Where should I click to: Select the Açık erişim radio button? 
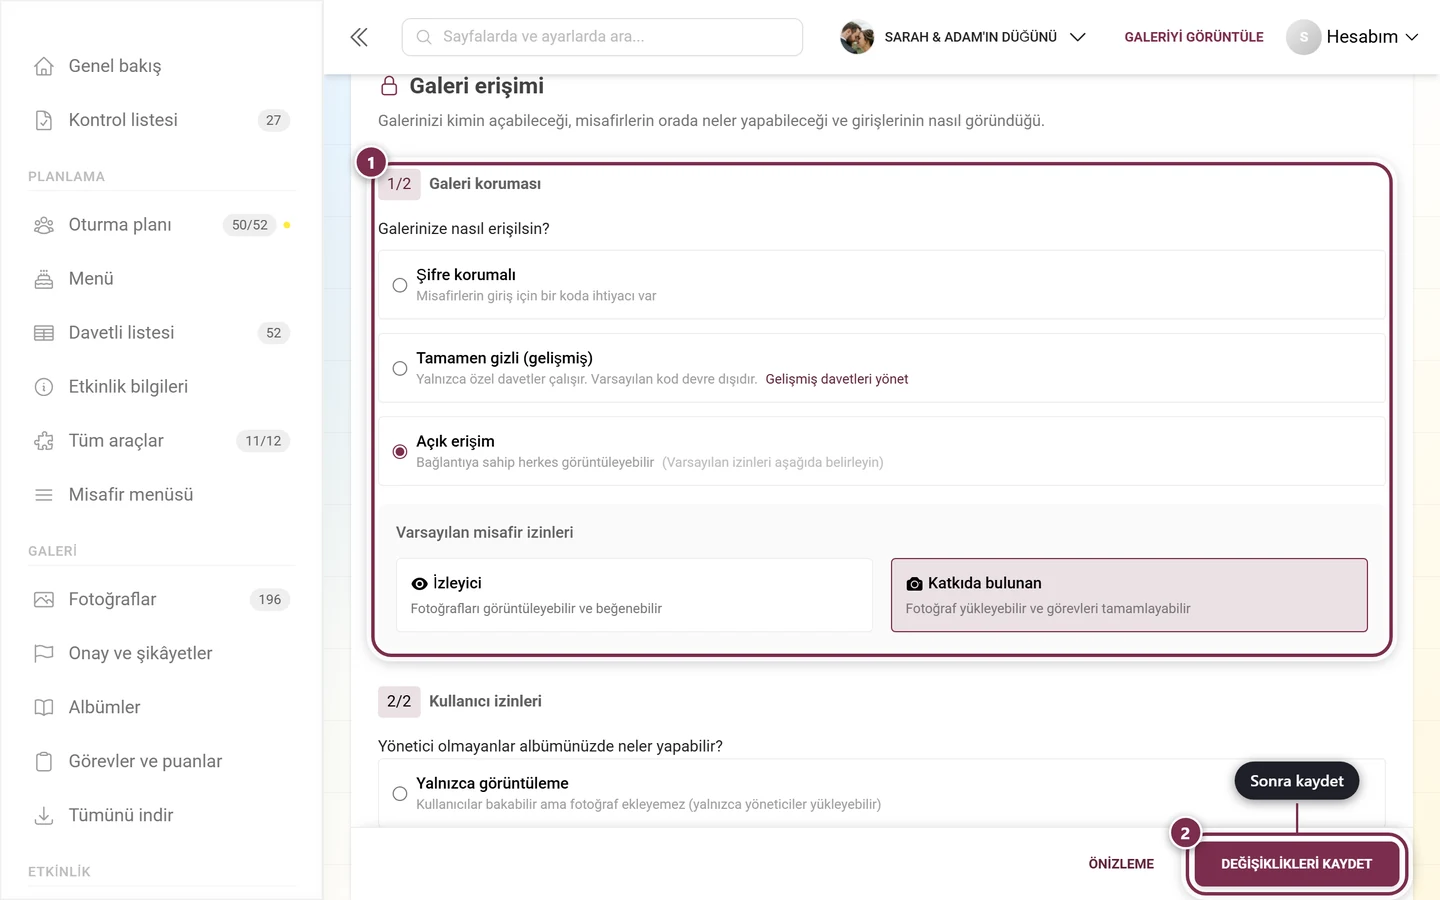click(x=400, y=452)
